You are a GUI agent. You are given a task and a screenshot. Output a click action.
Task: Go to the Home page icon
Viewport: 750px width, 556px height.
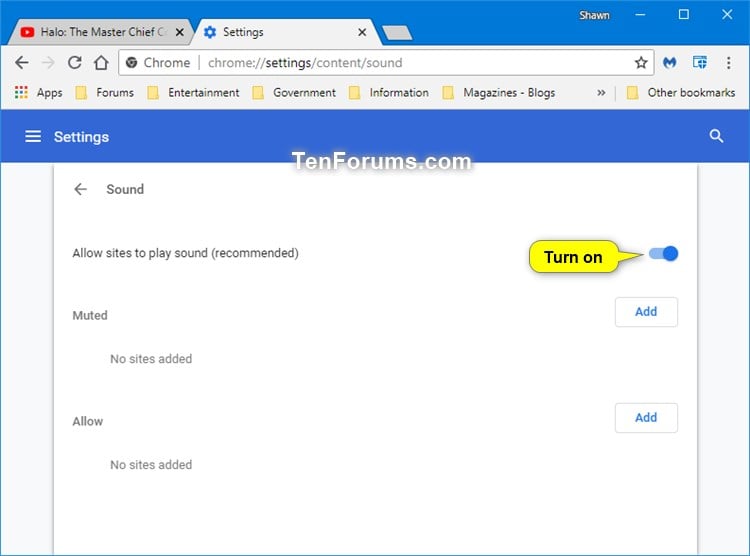pos(101,63)
